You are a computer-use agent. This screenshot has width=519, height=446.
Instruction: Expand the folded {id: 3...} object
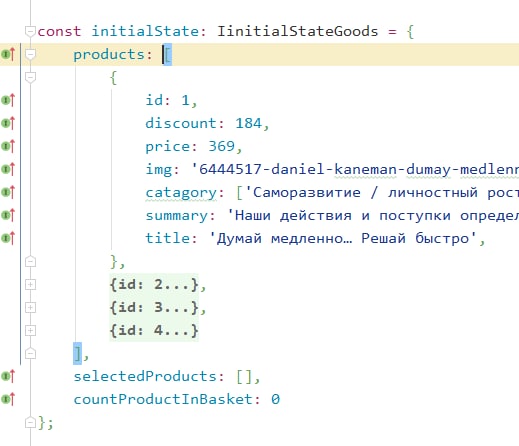point(30,307)
